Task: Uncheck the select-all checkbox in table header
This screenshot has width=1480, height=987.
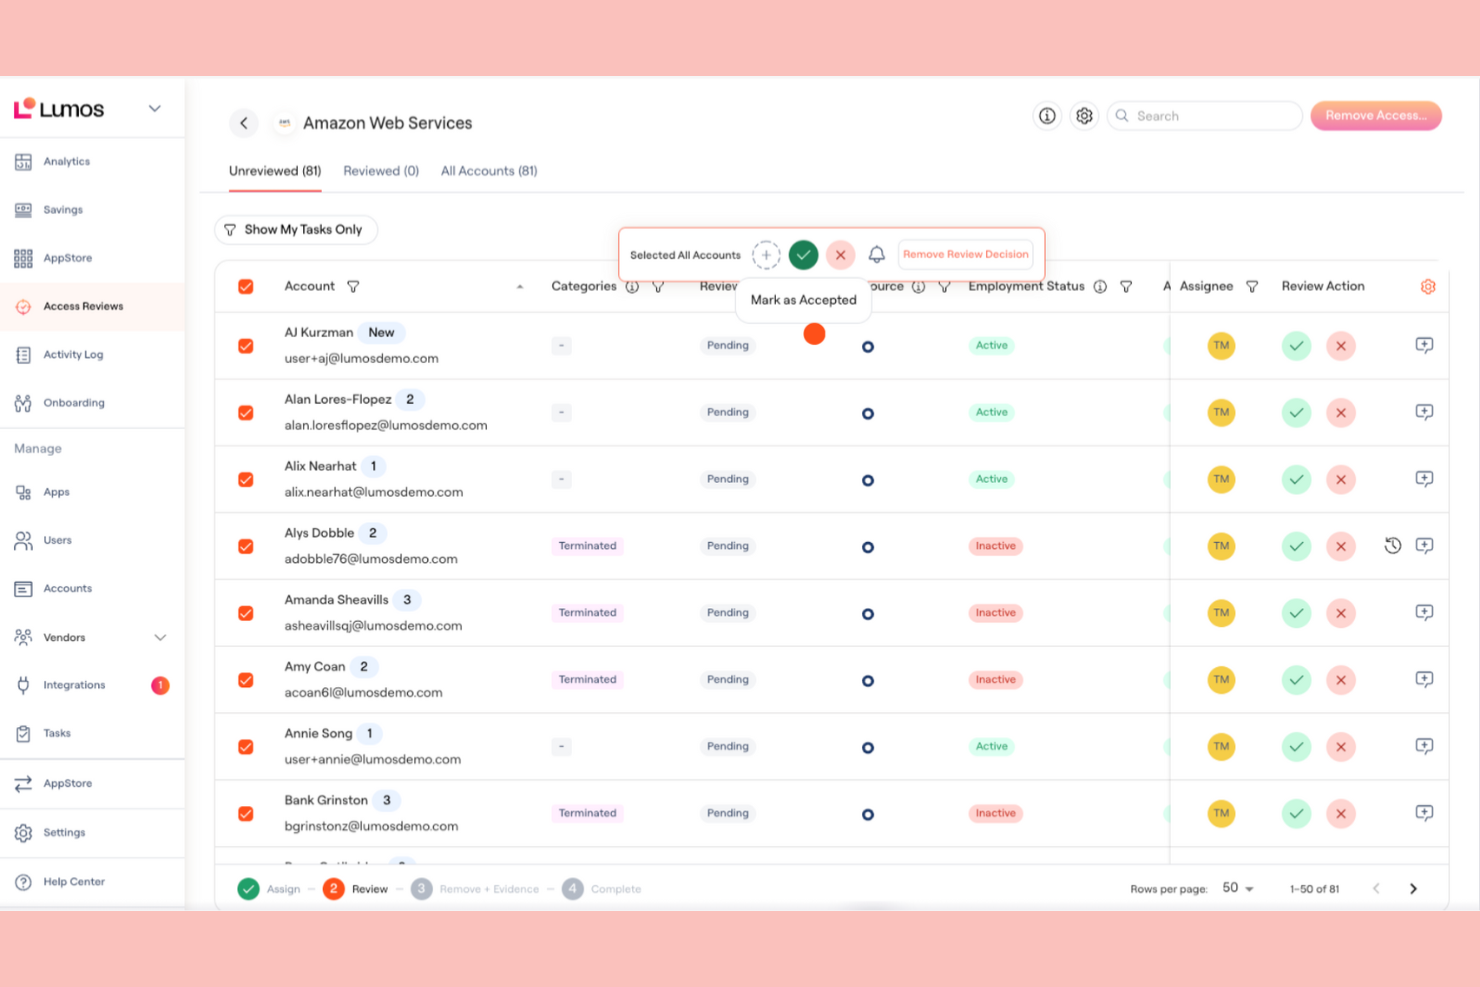Action: pos(245,286)
